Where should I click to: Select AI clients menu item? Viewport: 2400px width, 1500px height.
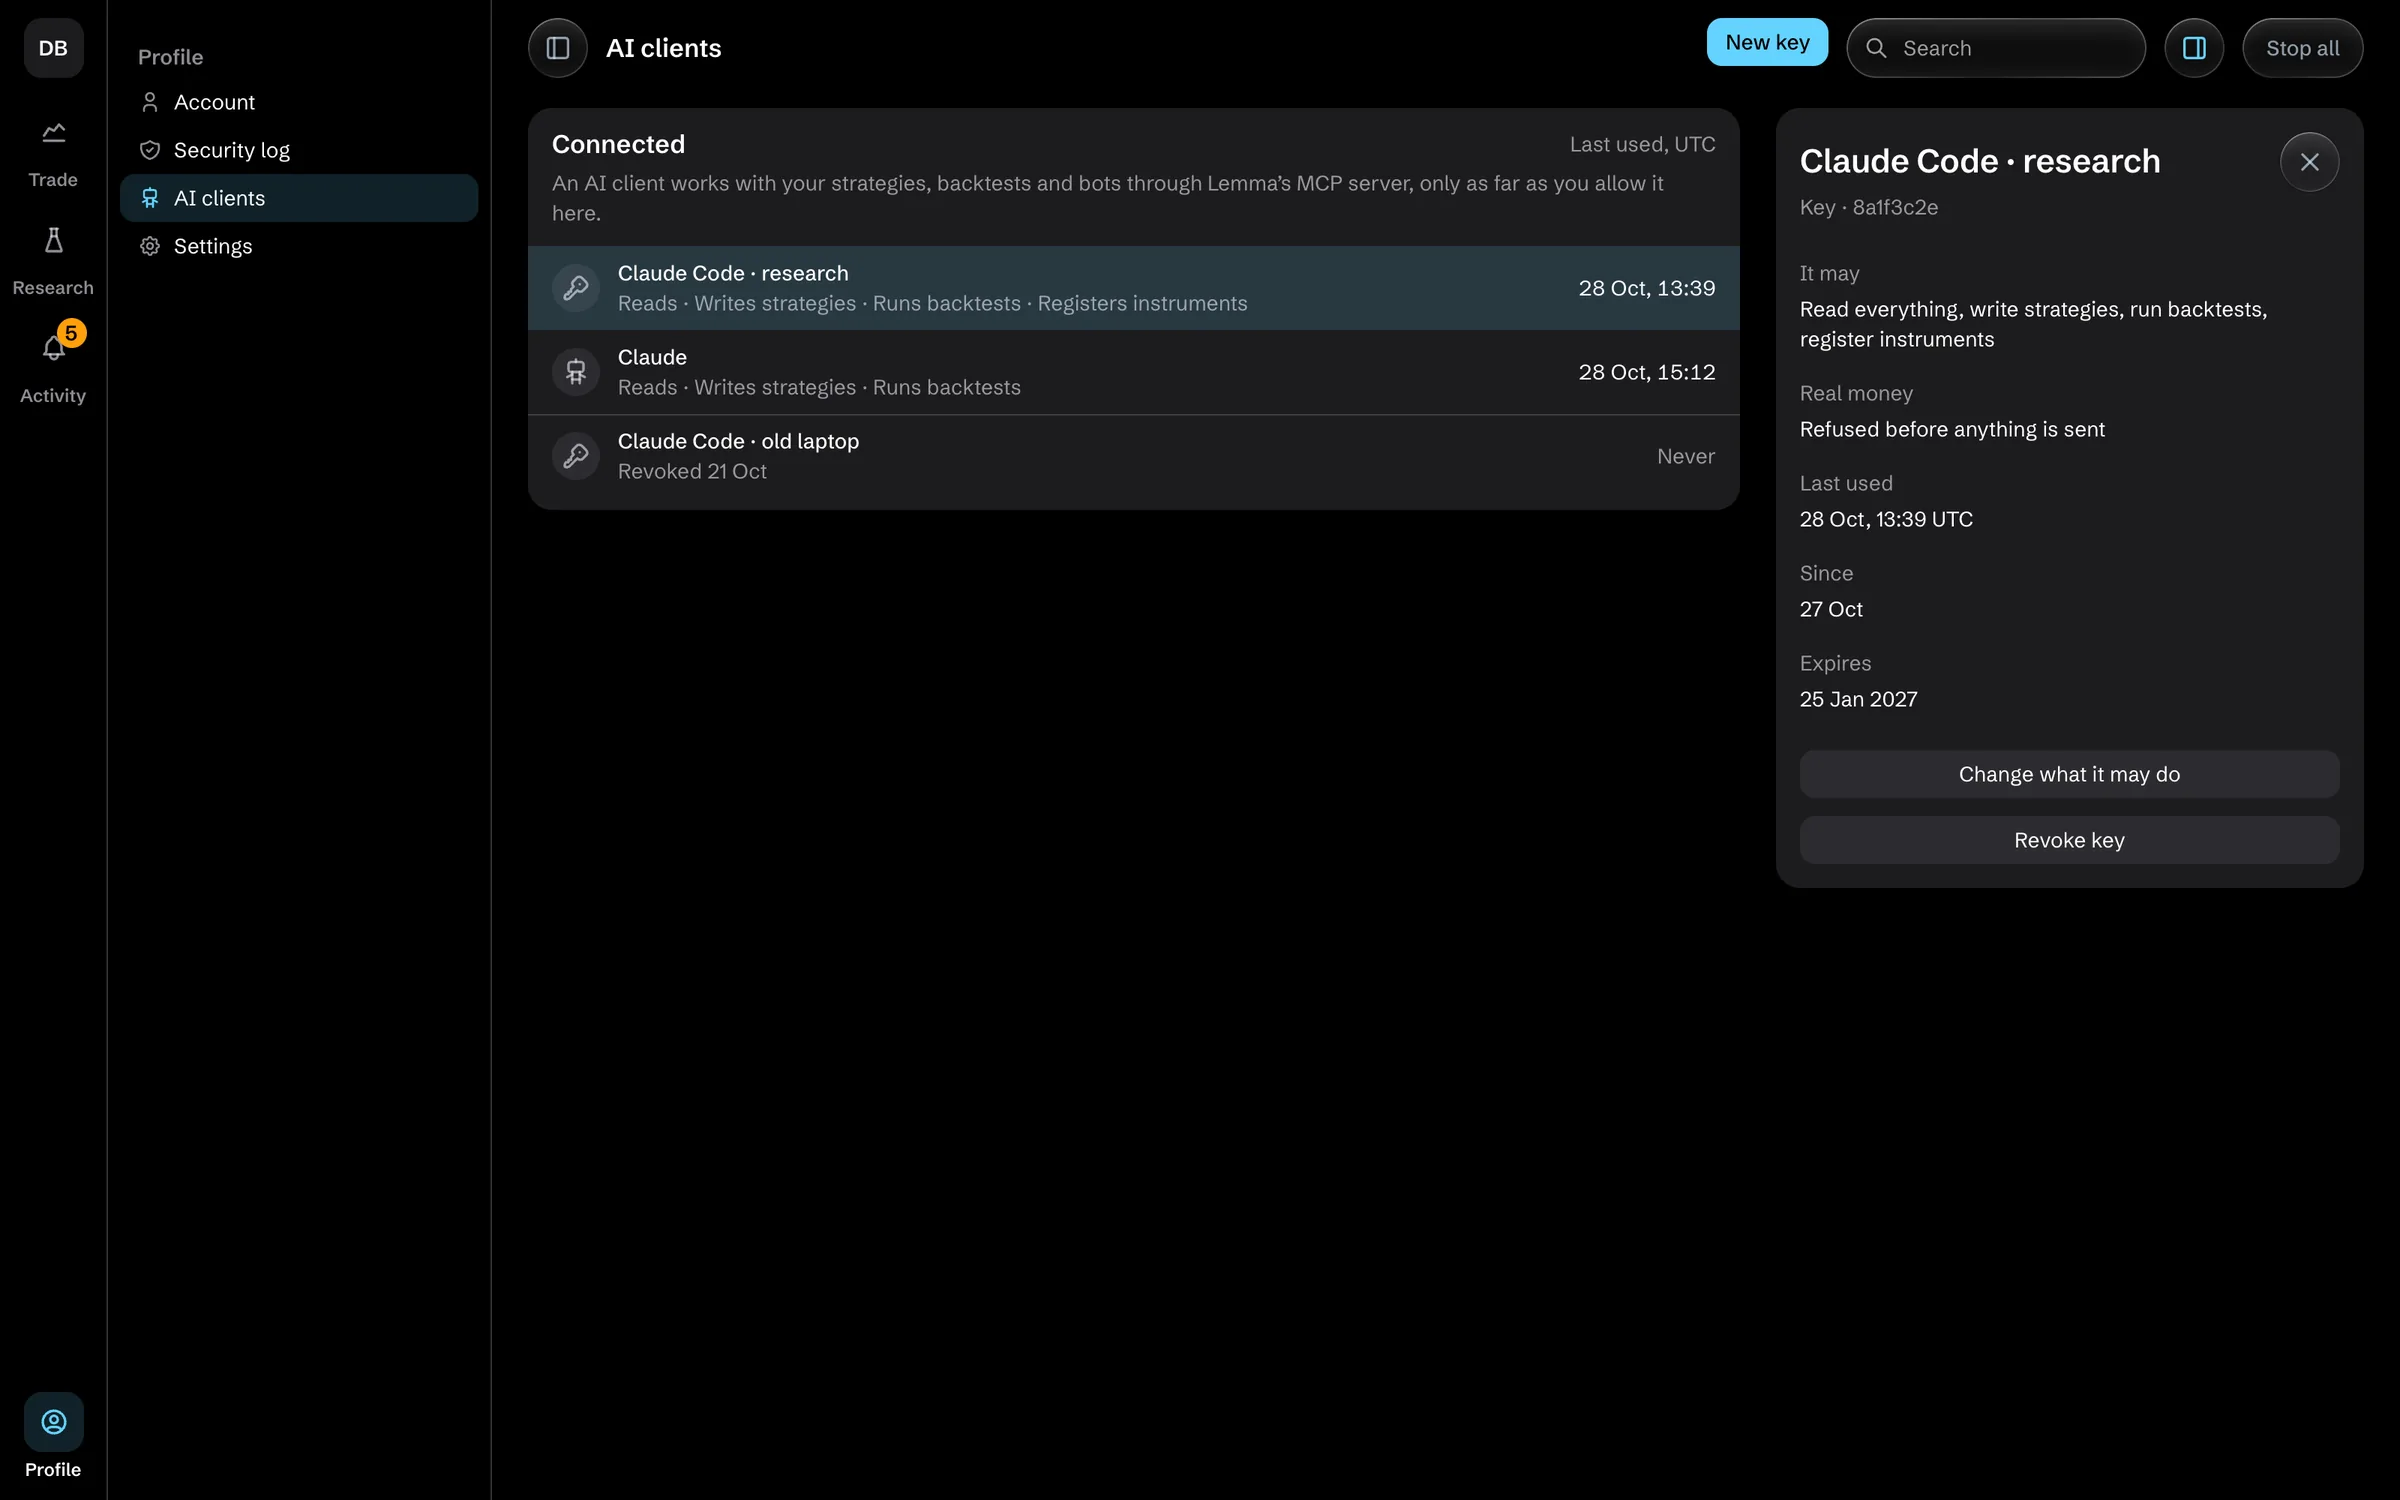(x=299, y=198)
